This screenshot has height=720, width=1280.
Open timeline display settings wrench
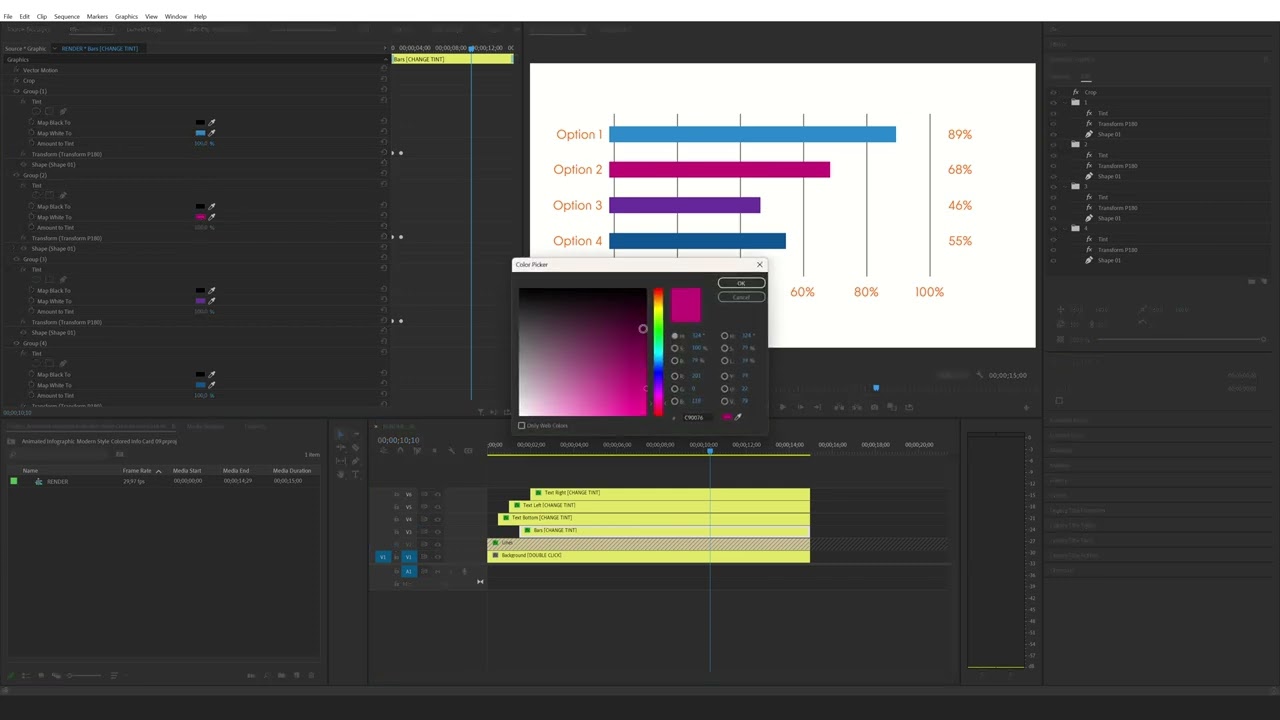coord(451,451)
